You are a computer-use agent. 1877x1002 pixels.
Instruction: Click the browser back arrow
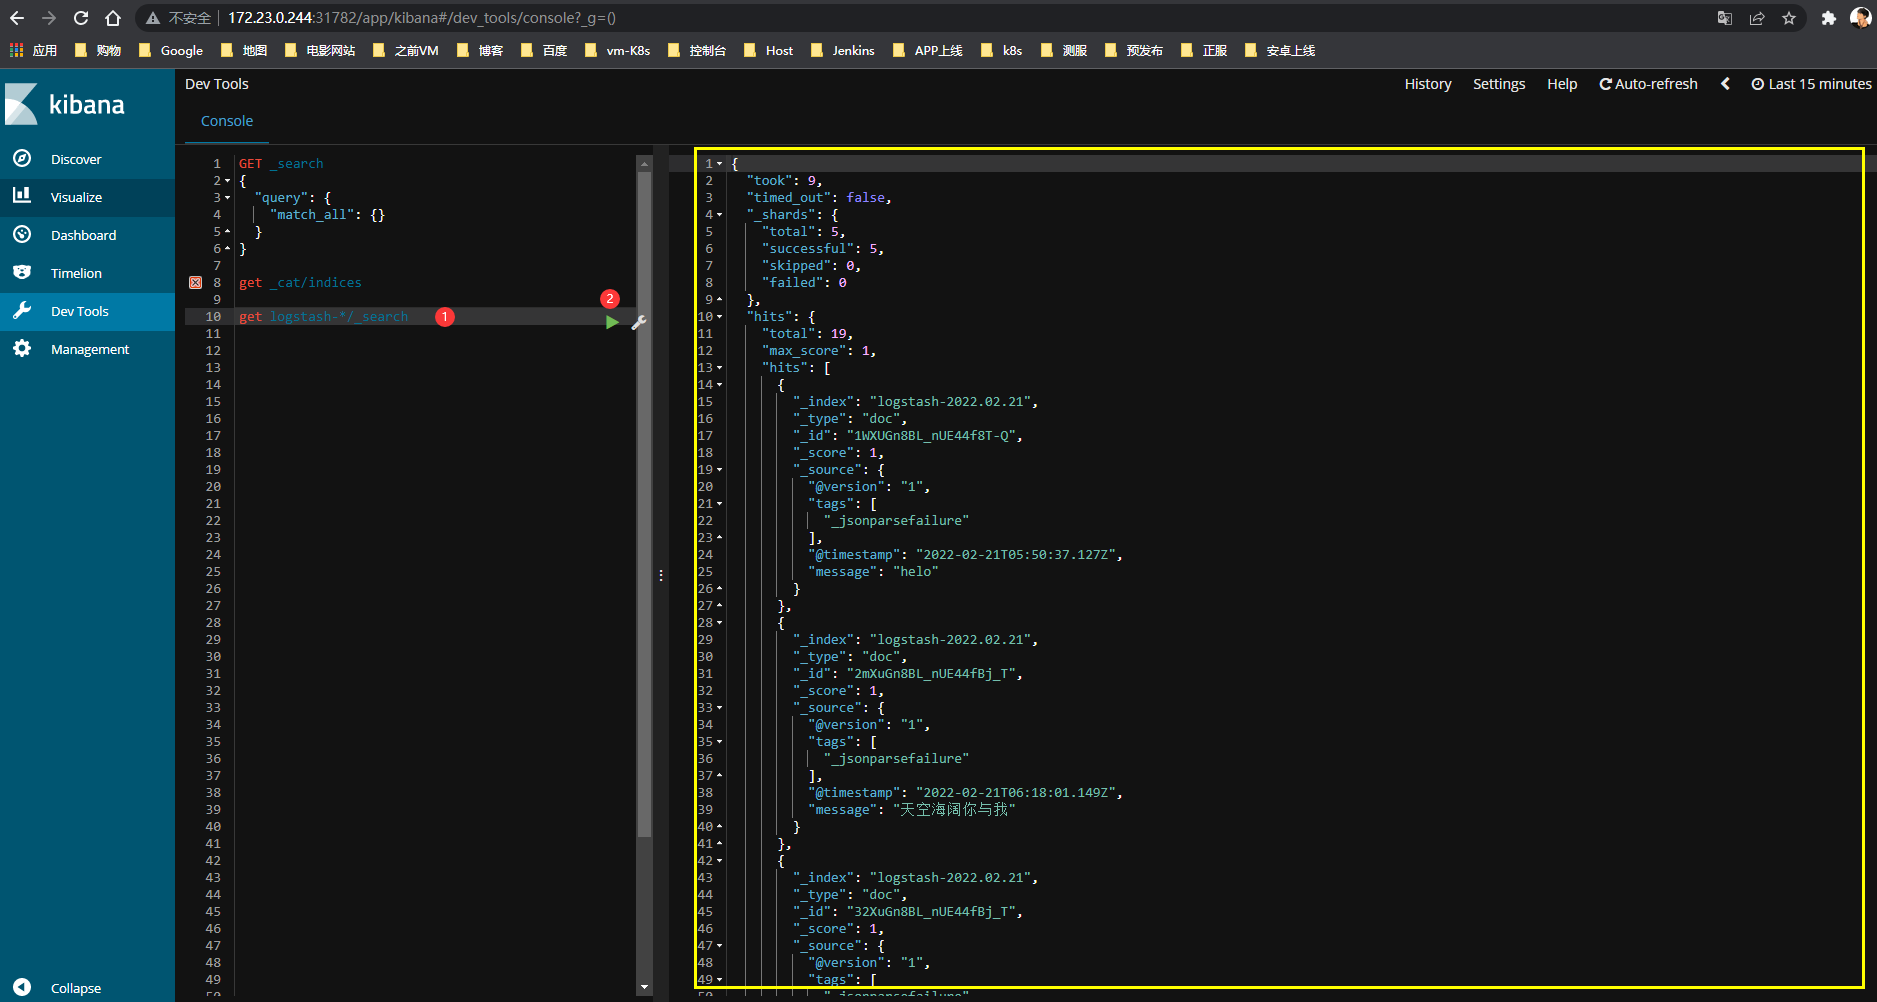pos(17,18)
